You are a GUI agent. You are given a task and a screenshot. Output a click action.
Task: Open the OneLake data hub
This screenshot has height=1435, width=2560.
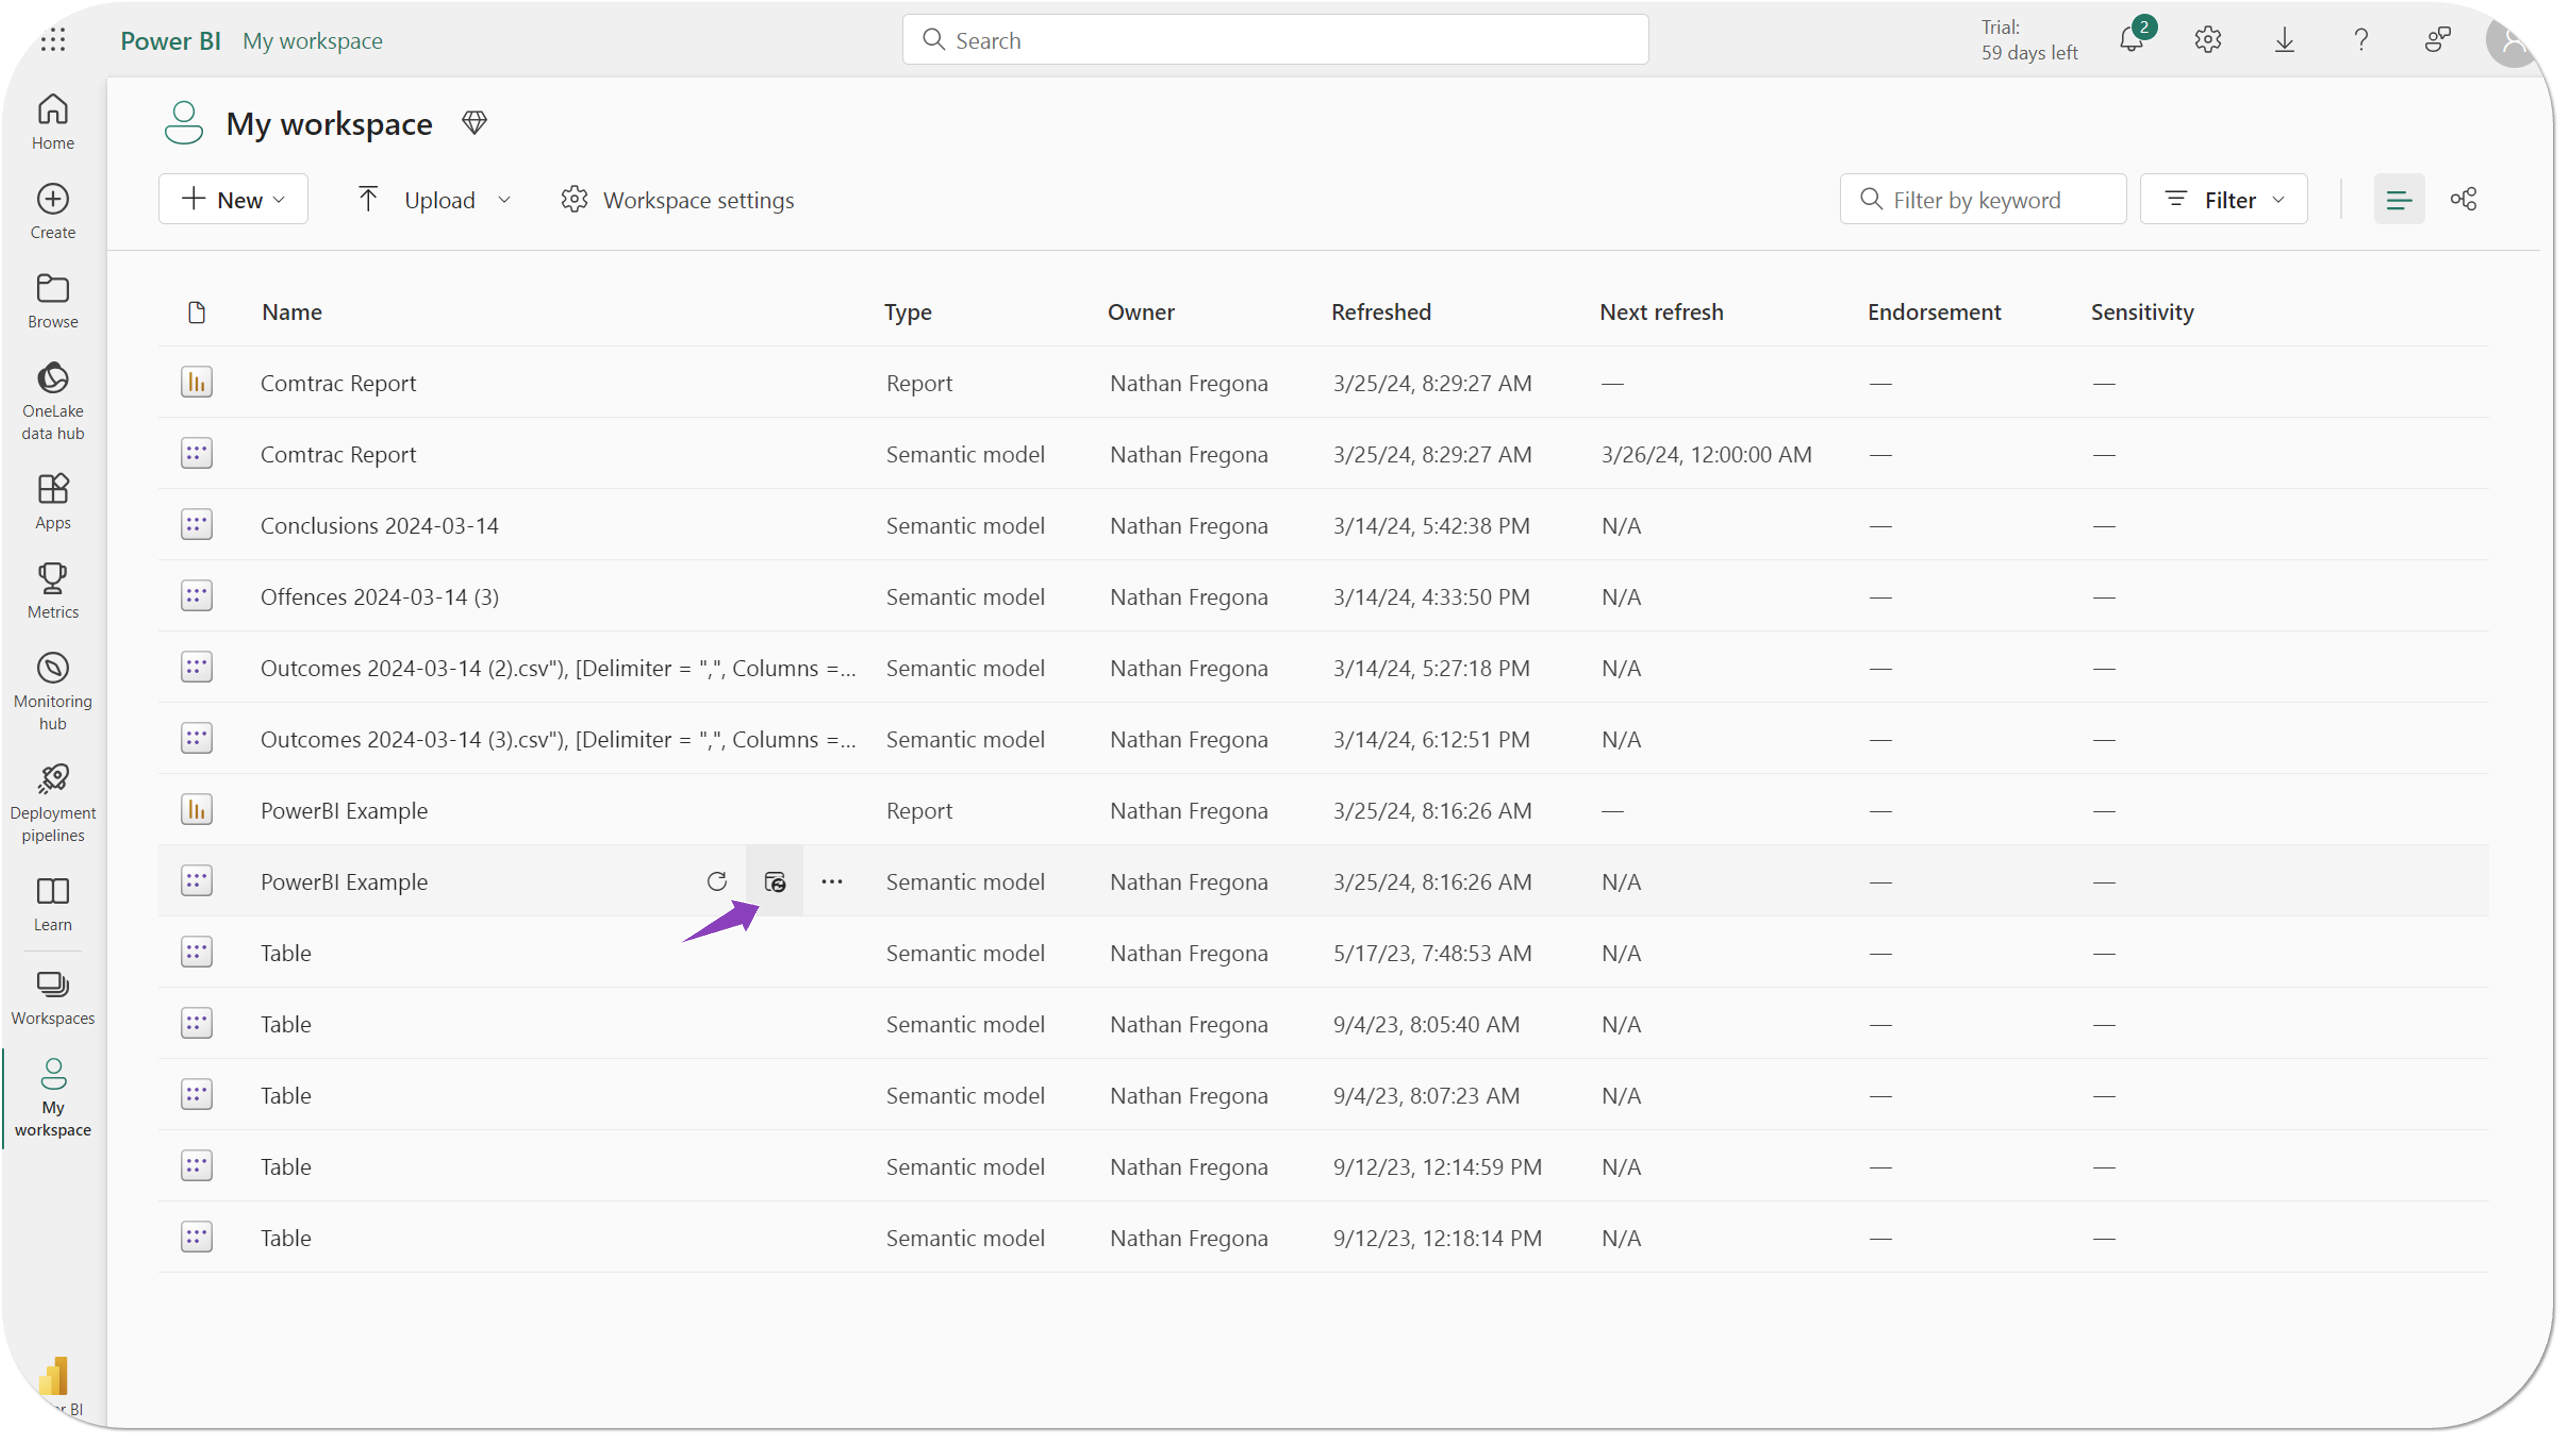(x=53, y=400)
